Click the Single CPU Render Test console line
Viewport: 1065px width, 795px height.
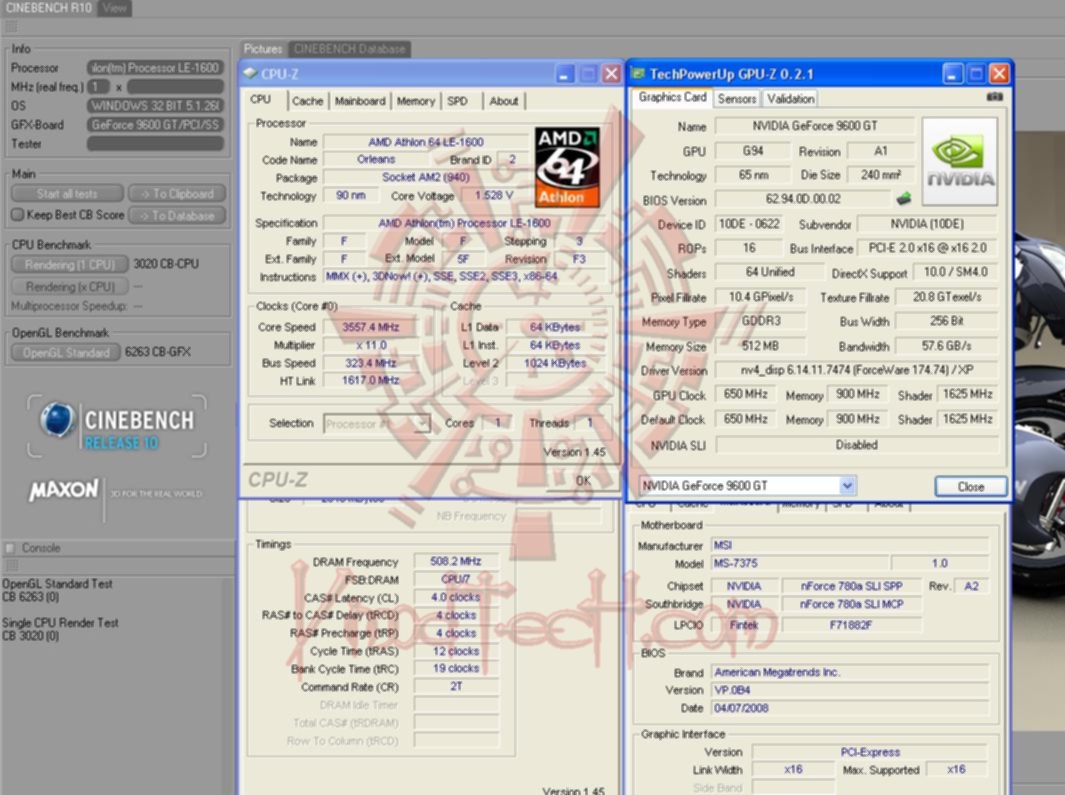pos(60,622)
